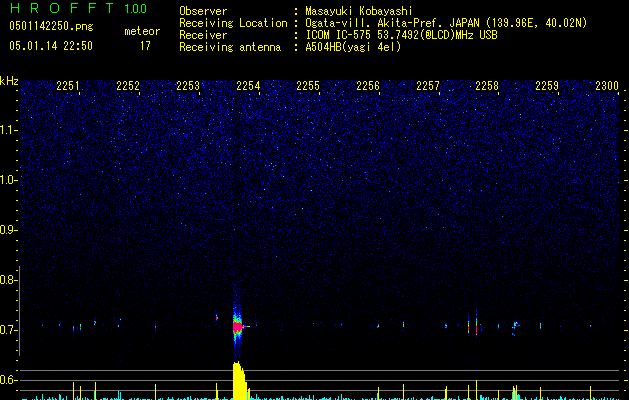Click the 2254 time marker
The image size is (629, 400).
(x=248, y=86)
